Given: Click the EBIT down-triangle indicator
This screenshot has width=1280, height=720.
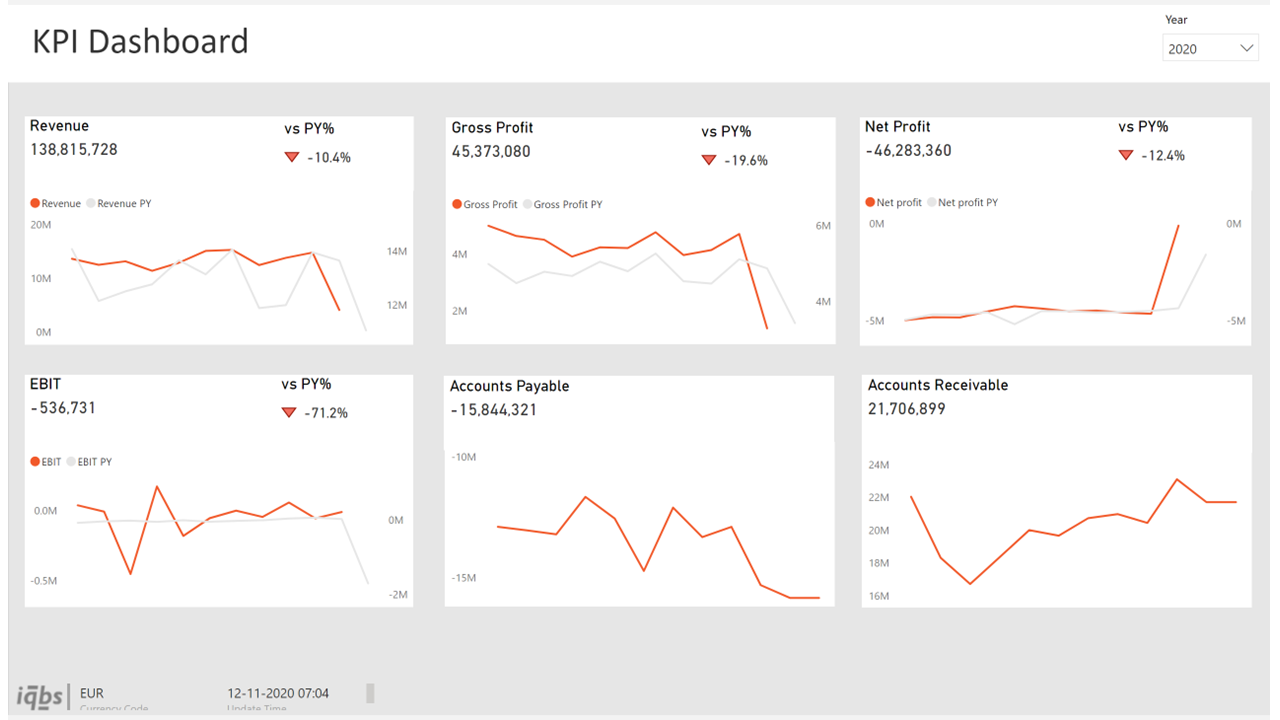Looking at the screenshot, I should [289, 412].
